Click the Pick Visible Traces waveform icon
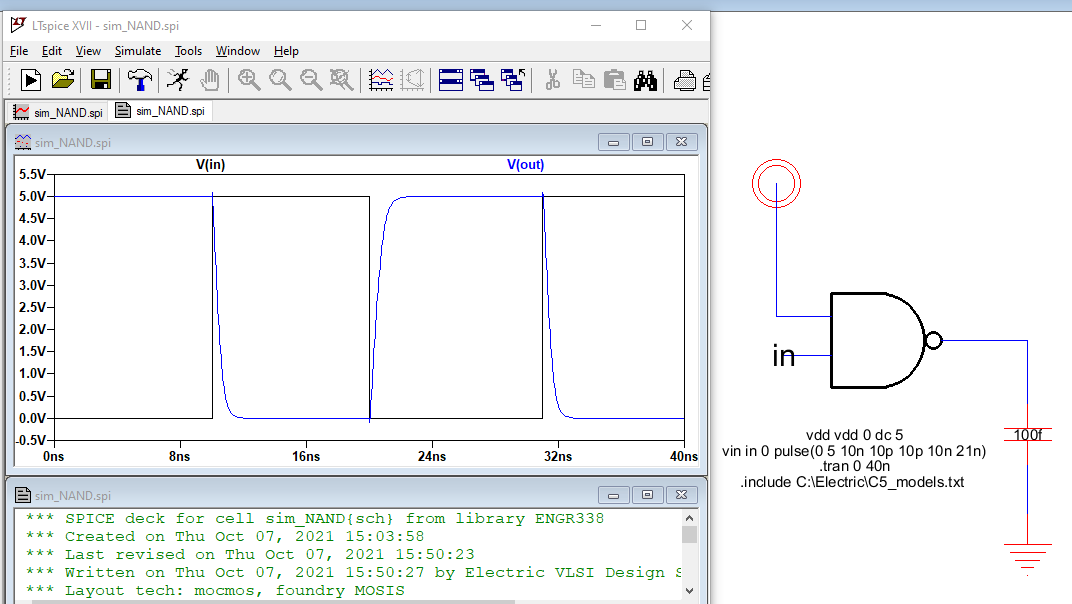This screenshot has width=1072, height=604. [381, 80]
